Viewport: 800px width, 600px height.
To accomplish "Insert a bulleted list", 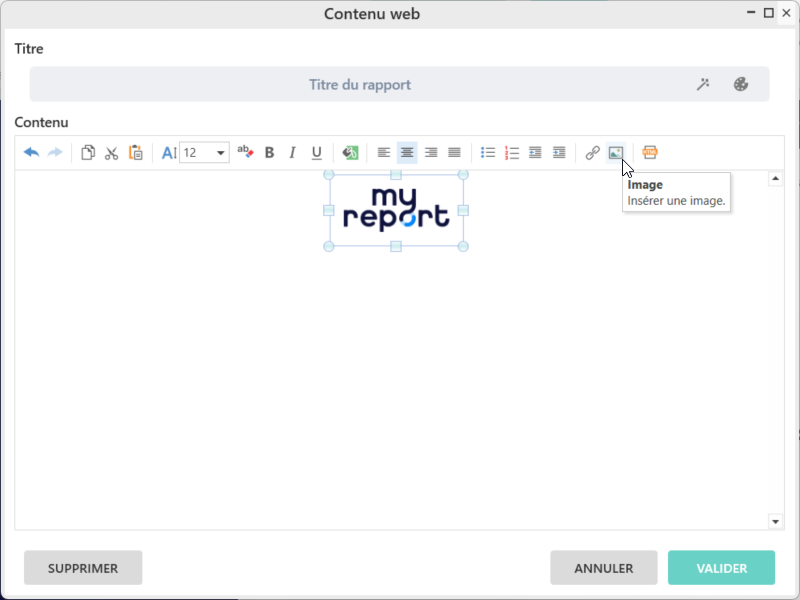I will (488, 153).
